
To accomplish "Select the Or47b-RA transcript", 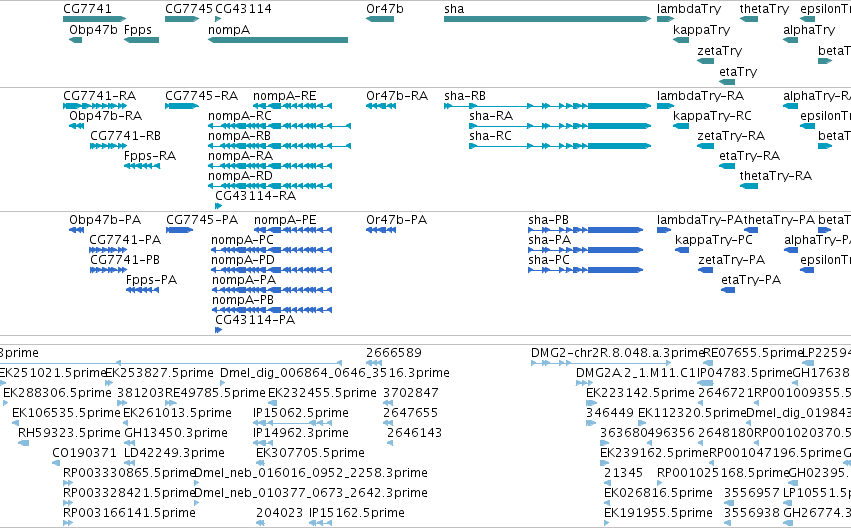I will [380, 106].
